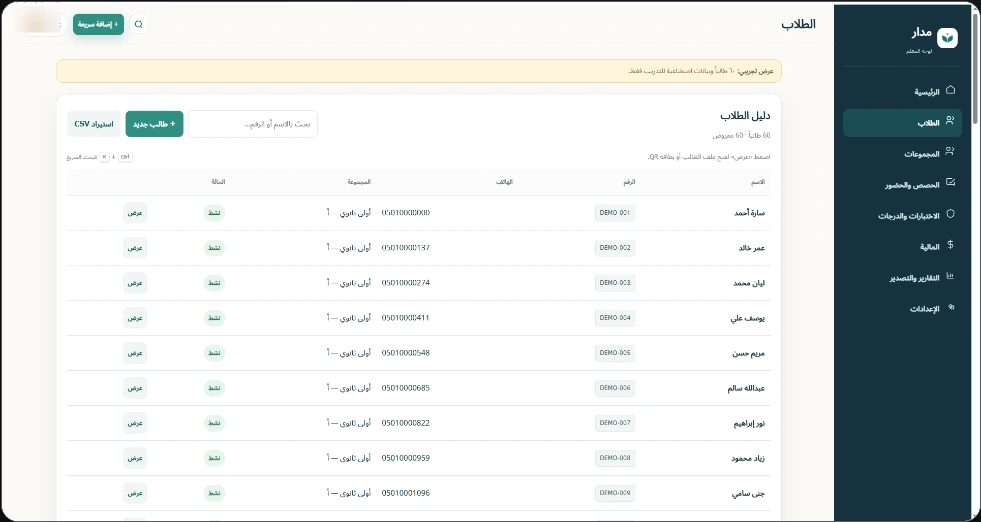Click the home icon beside الرئيسية
Image resolution: width=981 pixels, height=522 pixels.
pos(950,90)
